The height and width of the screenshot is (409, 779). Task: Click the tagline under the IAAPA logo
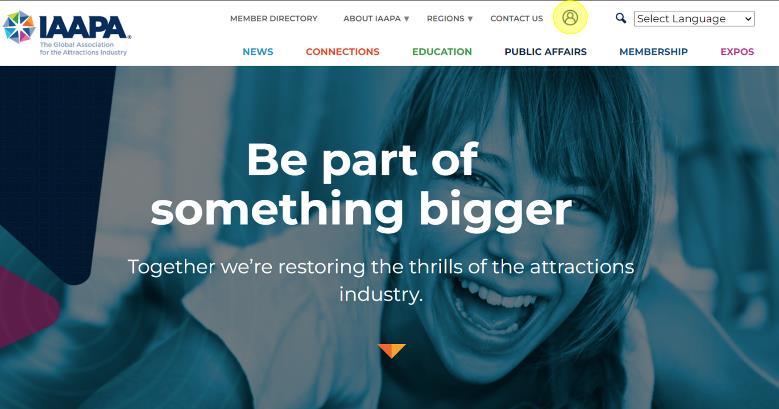83,48
